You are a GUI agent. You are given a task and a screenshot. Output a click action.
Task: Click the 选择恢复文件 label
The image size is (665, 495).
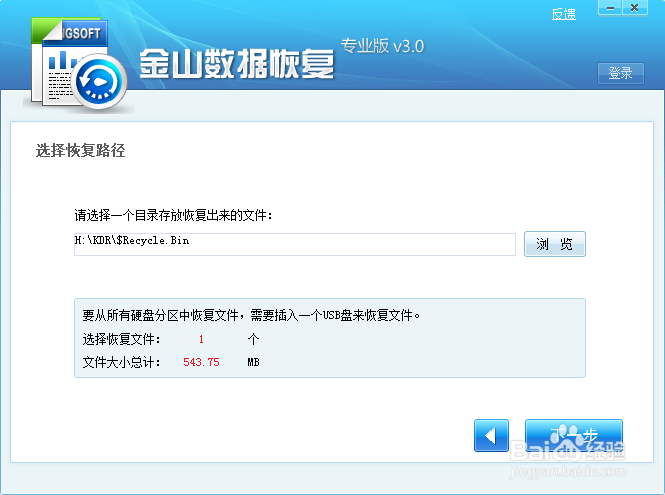pos(121,339)
